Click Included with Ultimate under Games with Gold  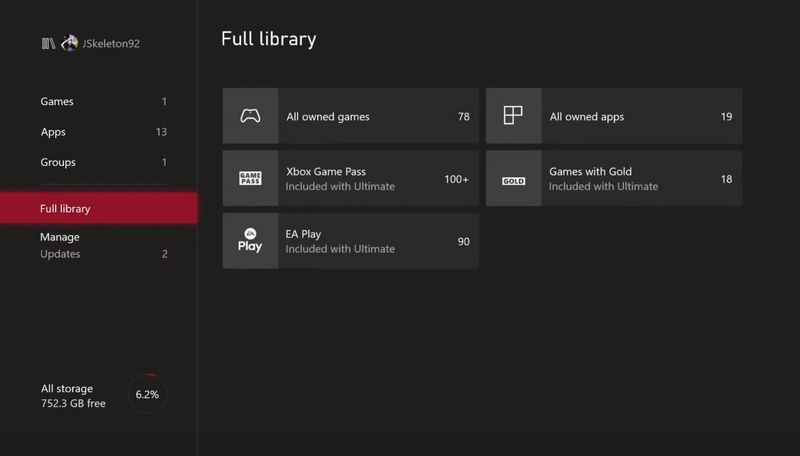tap(603, 187)
